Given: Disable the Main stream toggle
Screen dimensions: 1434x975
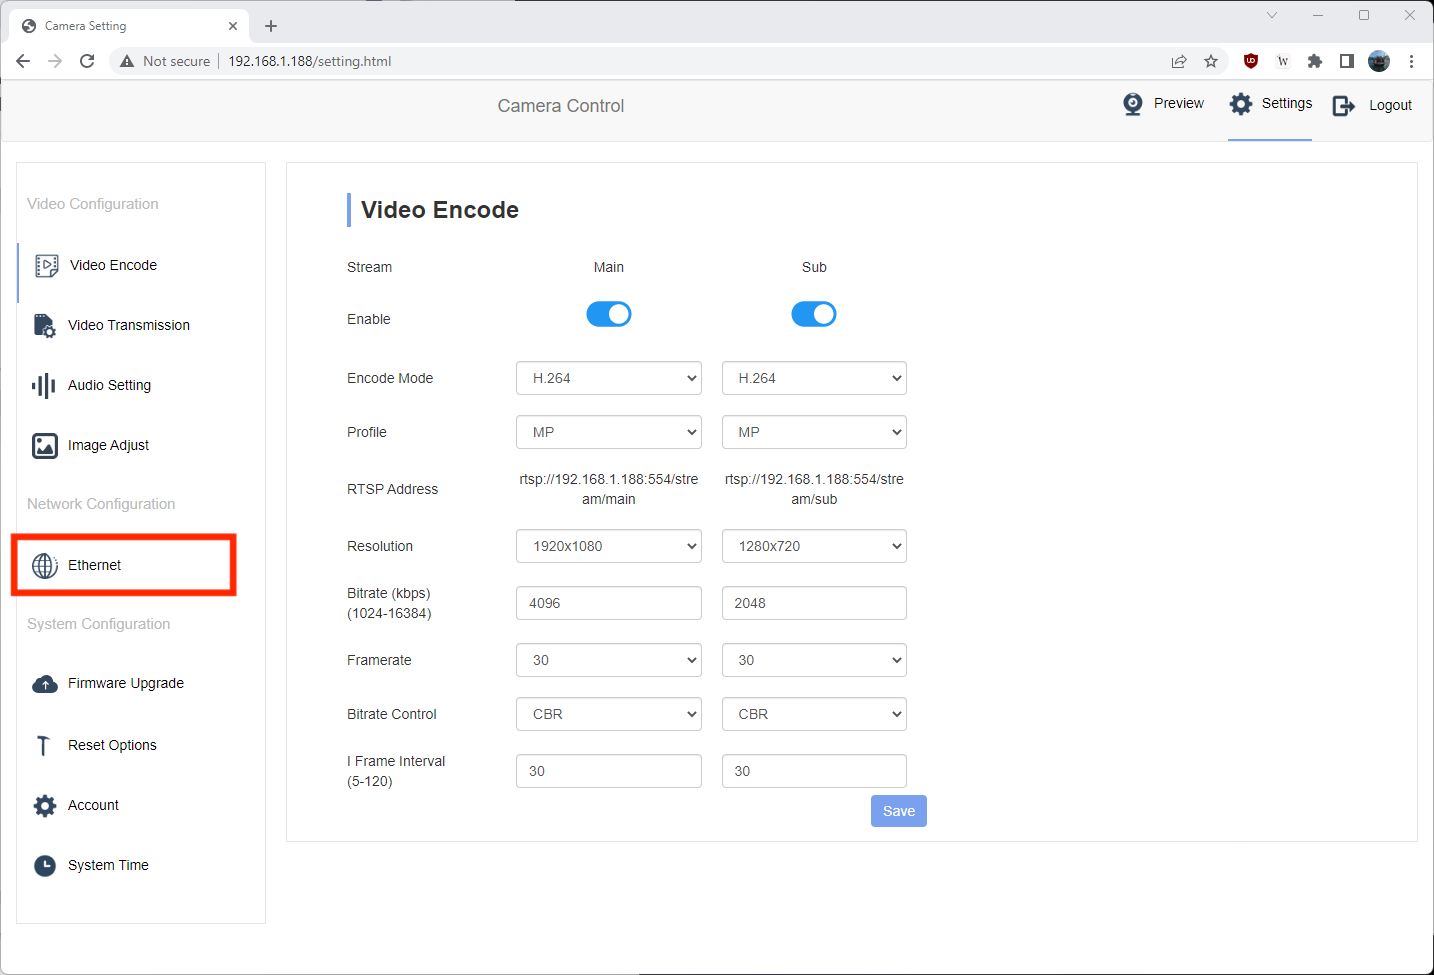Looking at the screenshot, I should (608, 315).
